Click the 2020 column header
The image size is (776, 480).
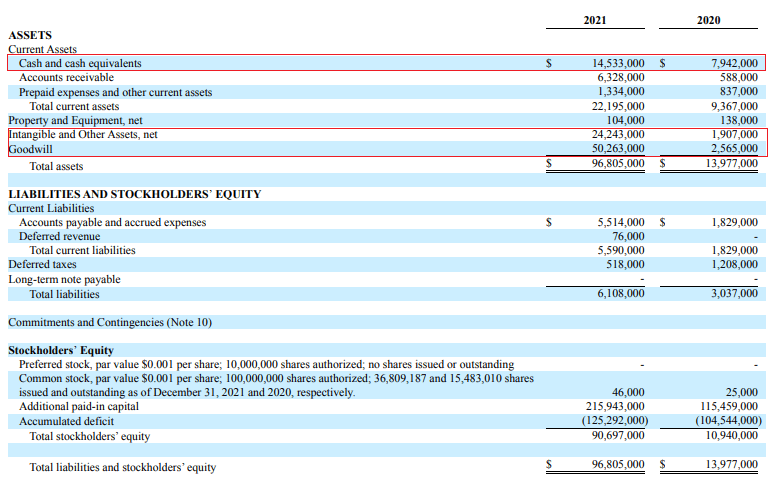click(x=709, y=20)
